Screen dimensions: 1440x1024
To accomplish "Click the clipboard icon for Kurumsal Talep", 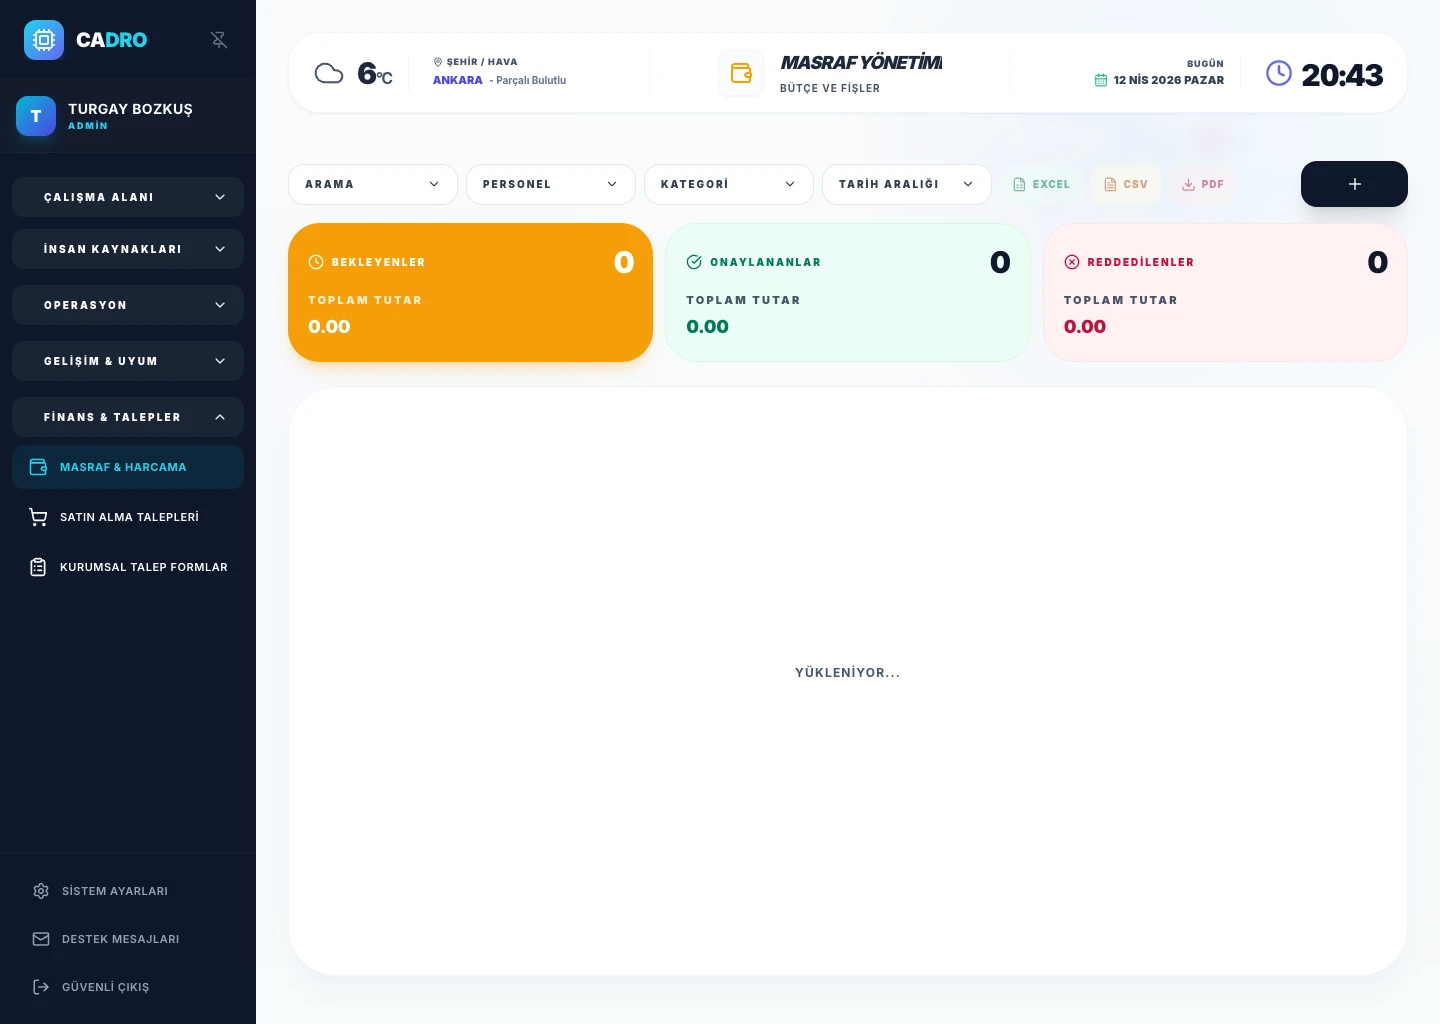I will [x=38, y=567].
